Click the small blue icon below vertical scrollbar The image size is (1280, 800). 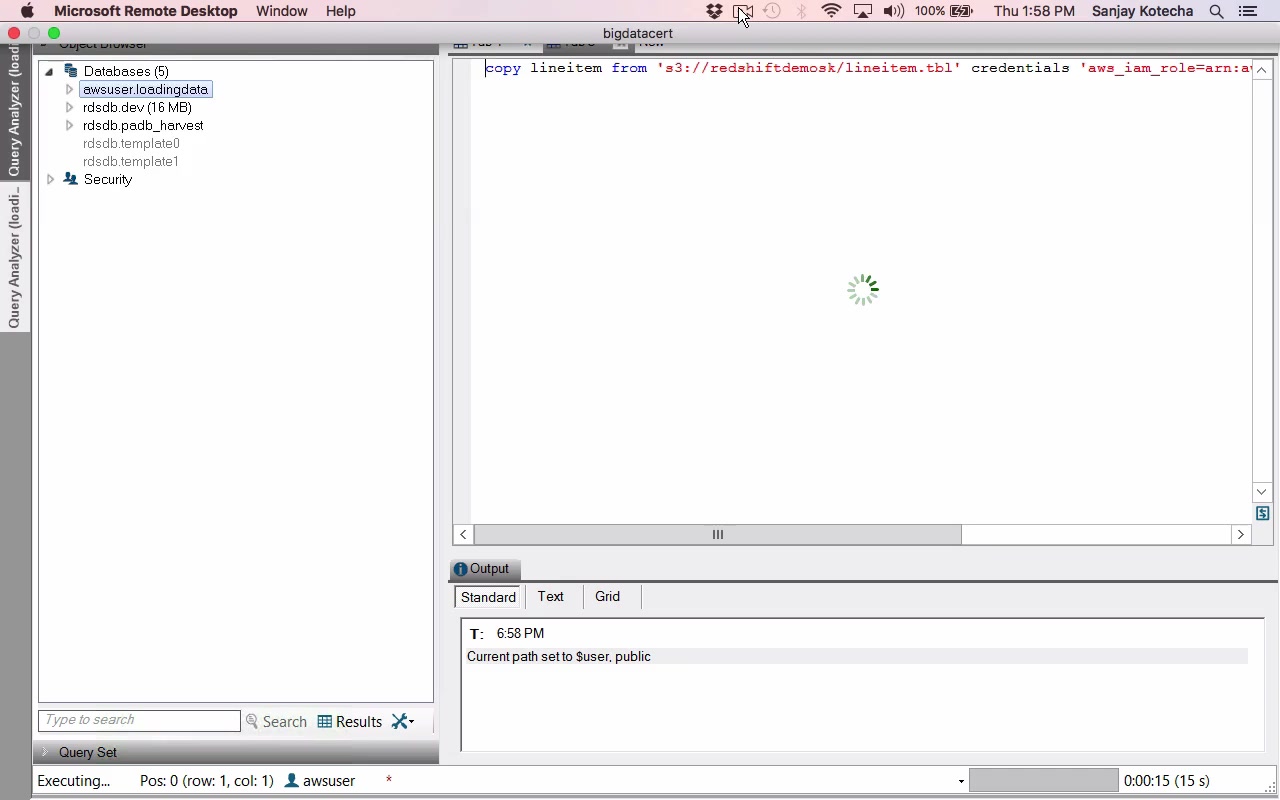coord(1263,513)
